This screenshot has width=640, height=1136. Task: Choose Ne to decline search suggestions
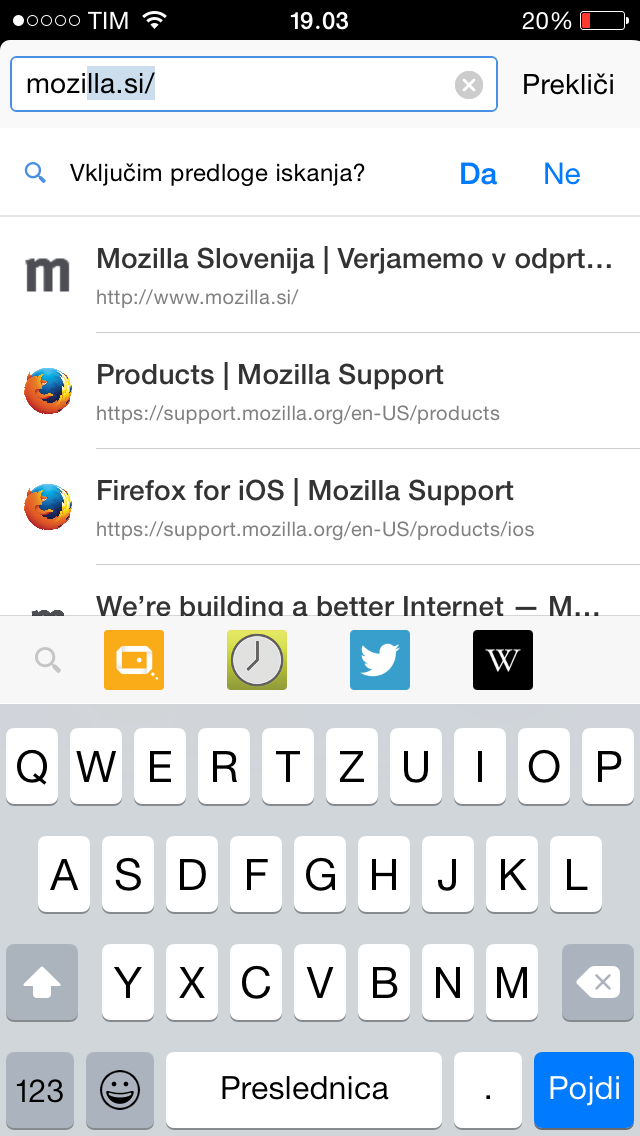[x=562, y=174]
